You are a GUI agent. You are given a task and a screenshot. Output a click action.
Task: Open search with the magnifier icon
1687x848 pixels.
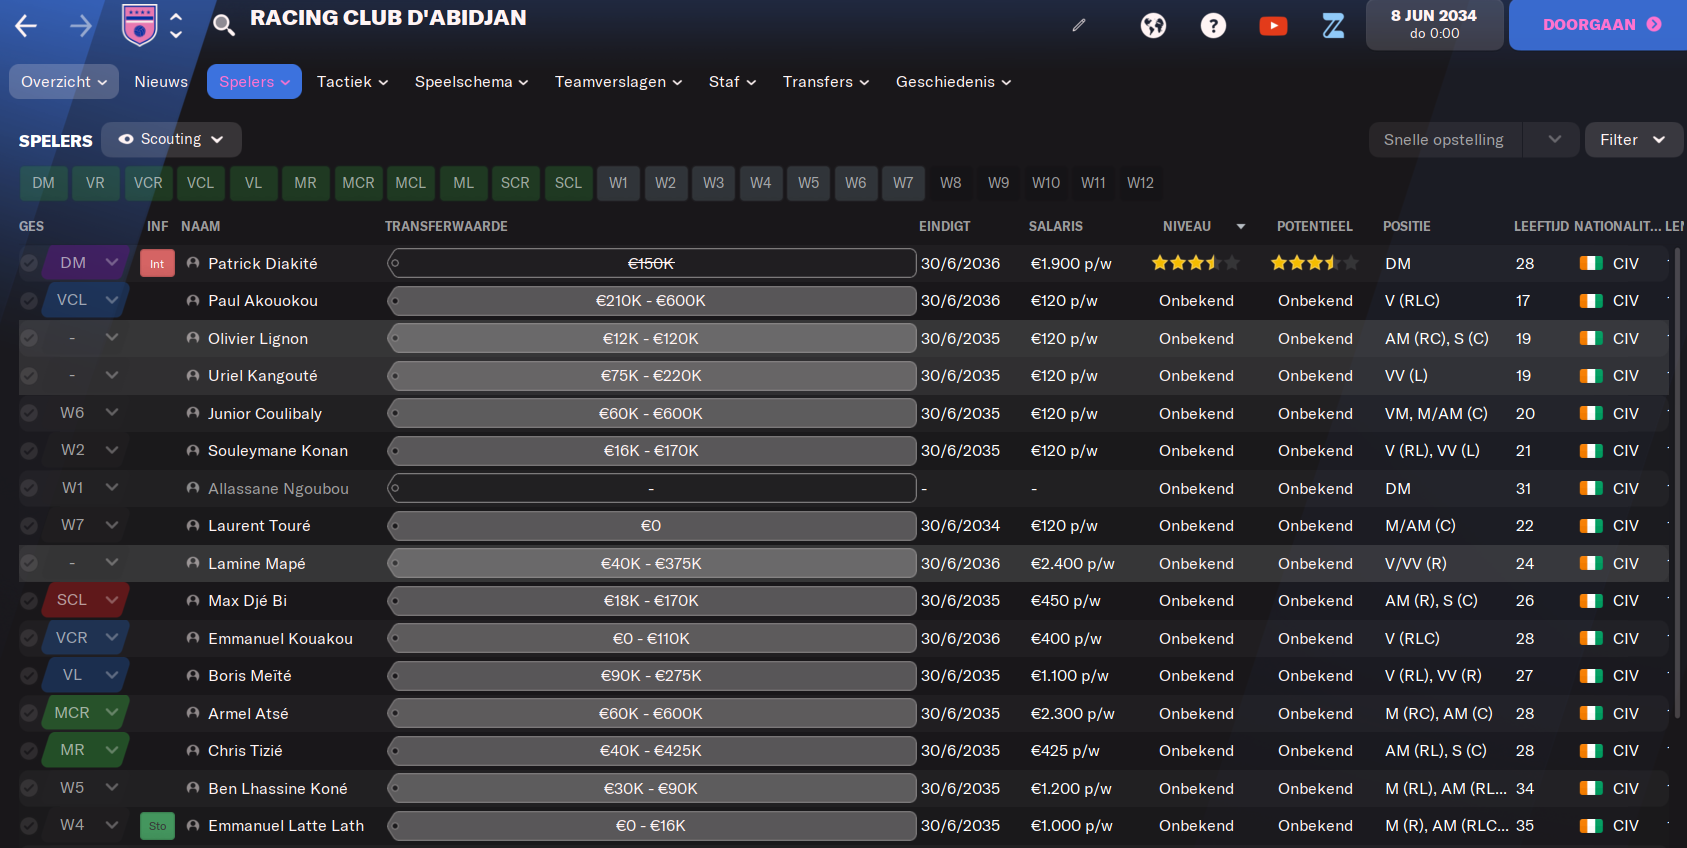[x=224, y=25]
